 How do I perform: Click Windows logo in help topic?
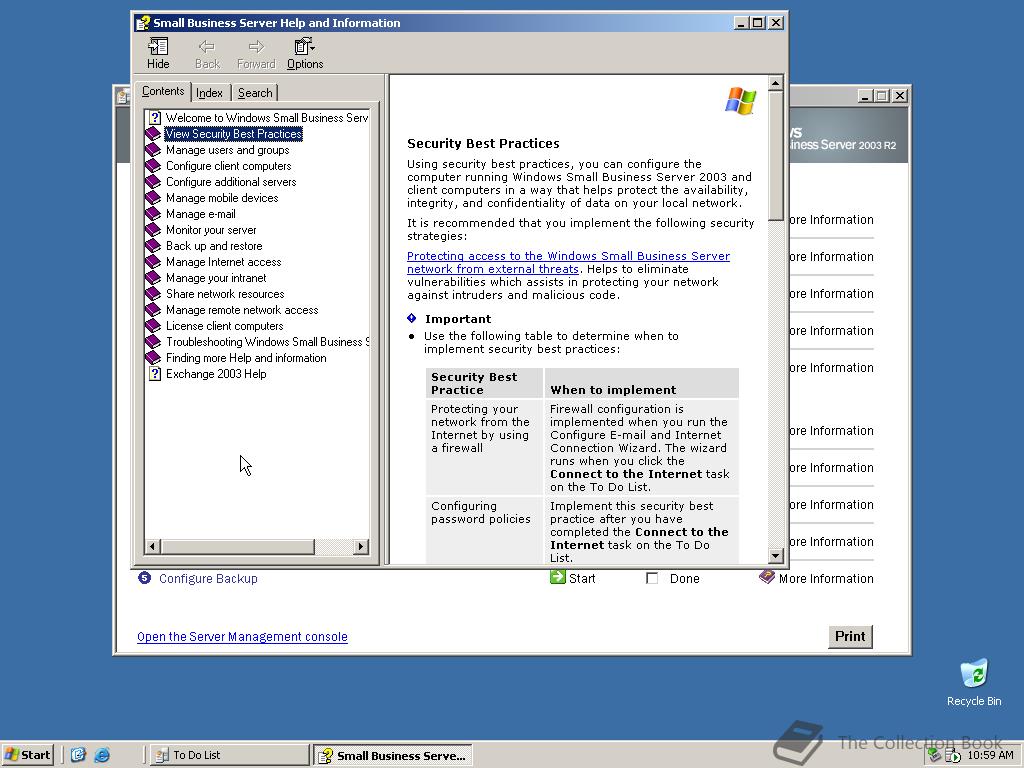741,101
